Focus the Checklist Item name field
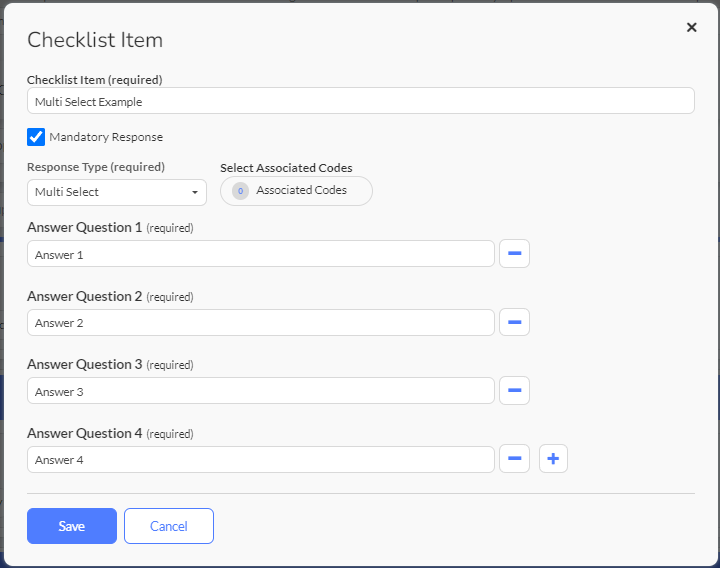 pos(360,101)
